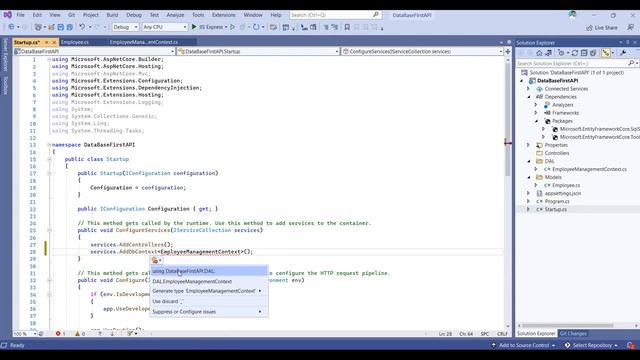Click the lightbulb quick actions icon
Image resolution: width=640 pixels, height=360 pixels.
tap(155, 260)
